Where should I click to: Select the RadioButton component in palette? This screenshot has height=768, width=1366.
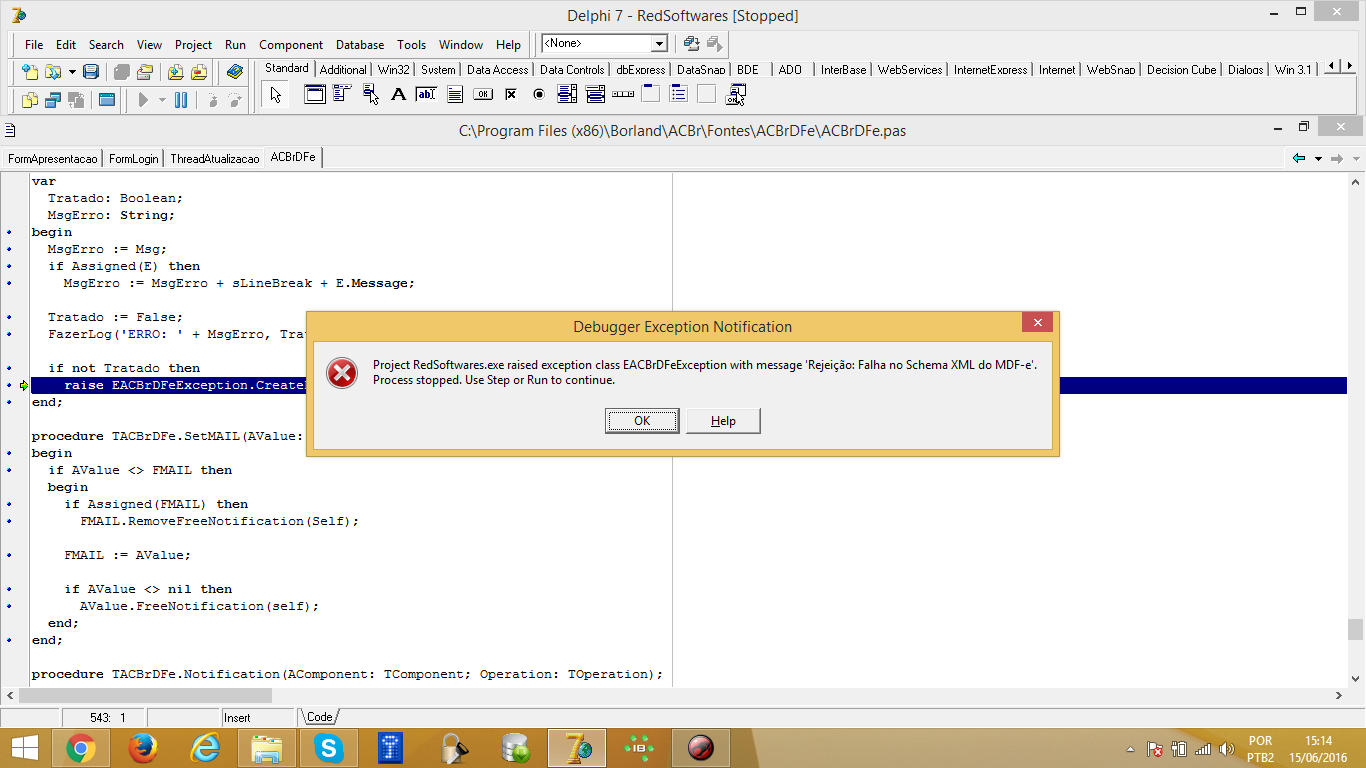click(x=539, y=95)
